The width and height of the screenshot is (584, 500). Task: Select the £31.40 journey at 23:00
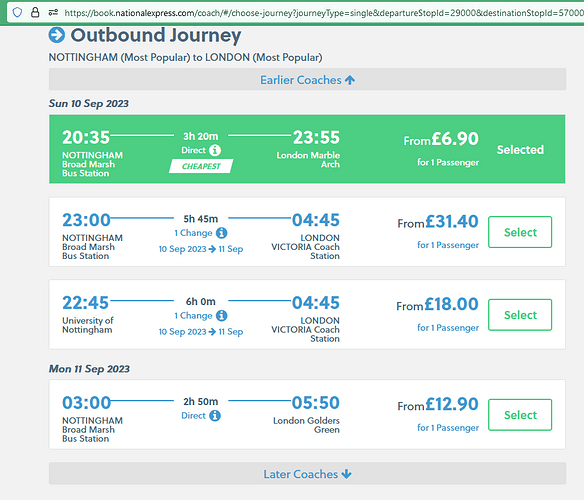tap(520, 232)
